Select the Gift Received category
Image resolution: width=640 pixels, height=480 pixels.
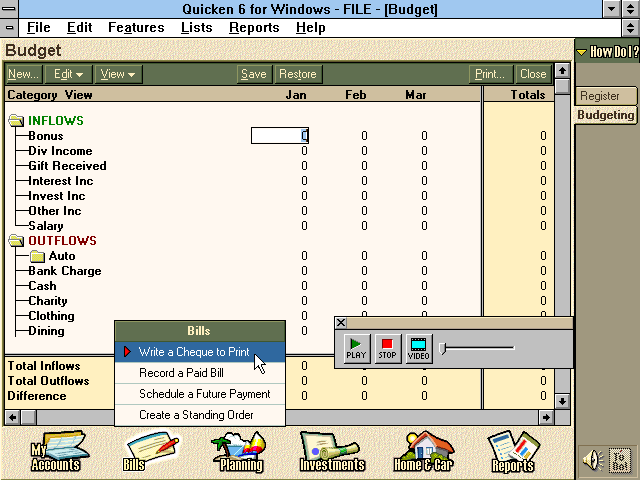(x=67, y=166)
